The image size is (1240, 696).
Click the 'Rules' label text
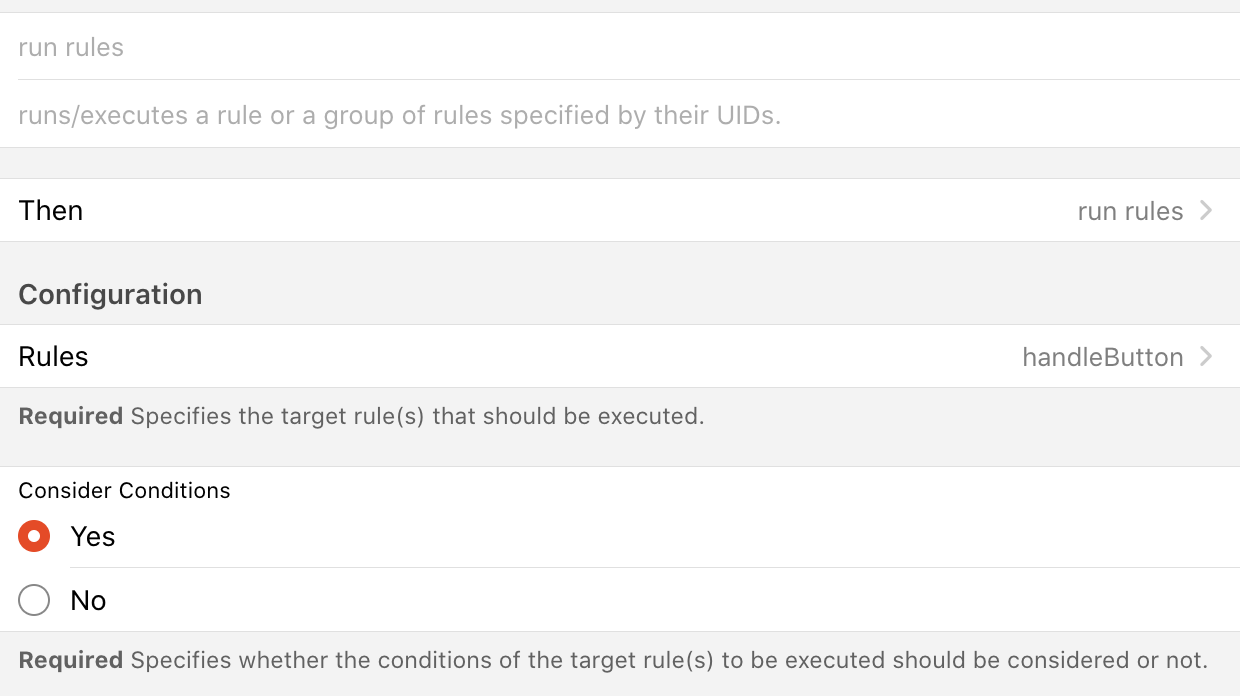point(53,357)
